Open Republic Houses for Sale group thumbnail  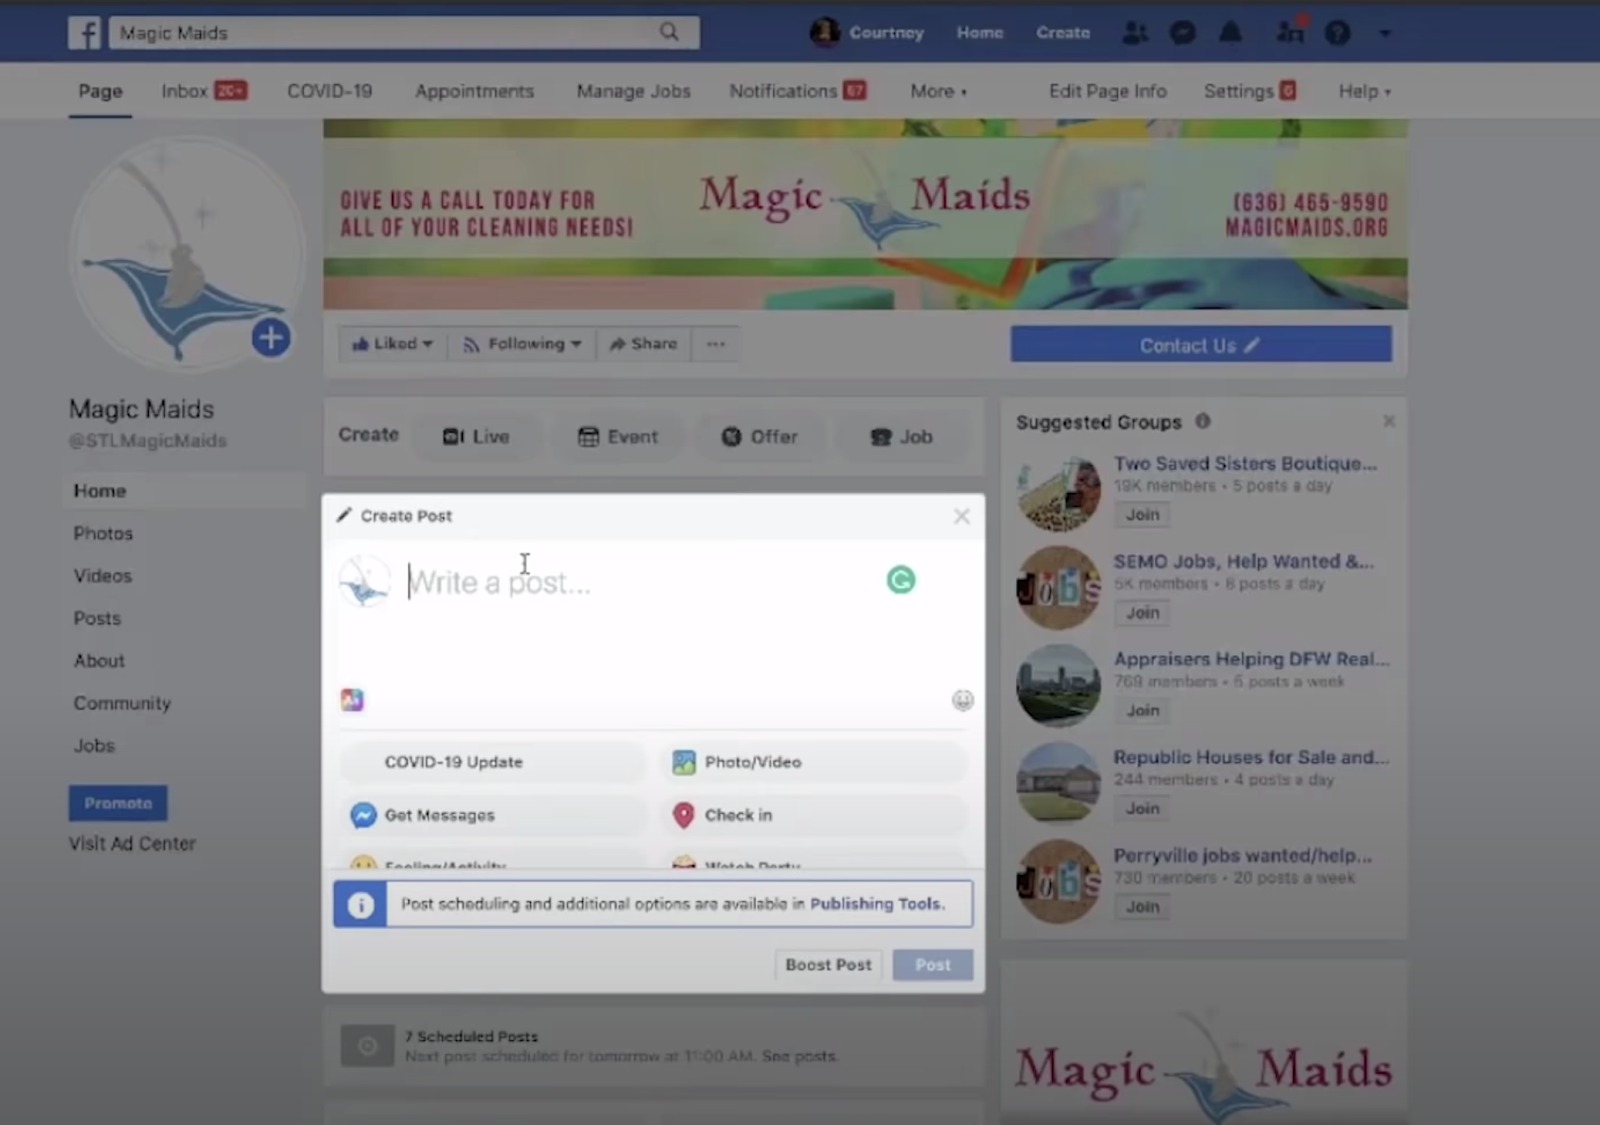click(x=1058, y=782)
